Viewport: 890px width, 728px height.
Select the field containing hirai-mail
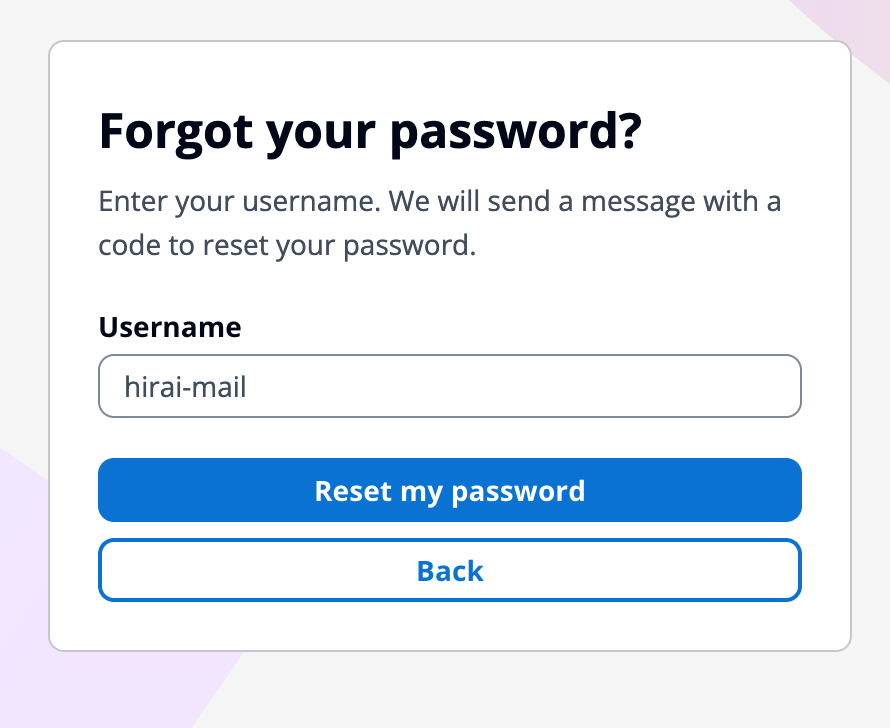tap(449, 386)
